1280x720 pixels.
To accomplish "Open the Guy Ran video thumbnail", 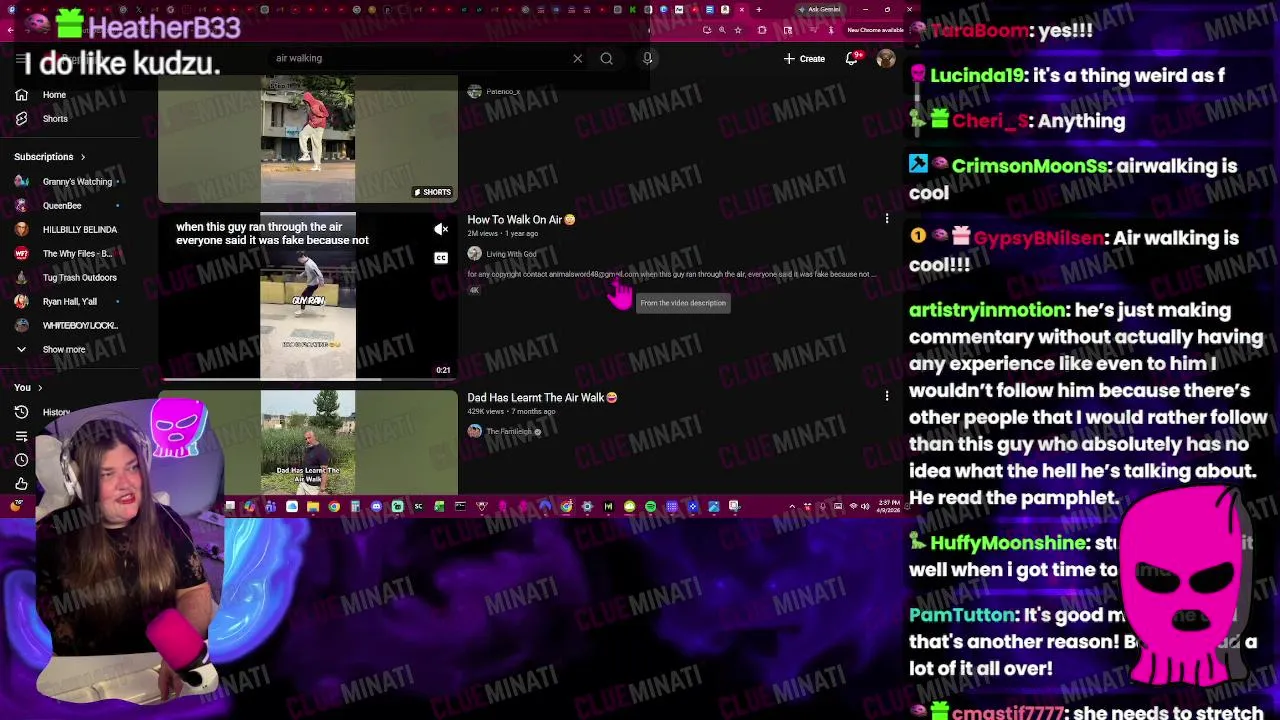I will tap(308, 296).
